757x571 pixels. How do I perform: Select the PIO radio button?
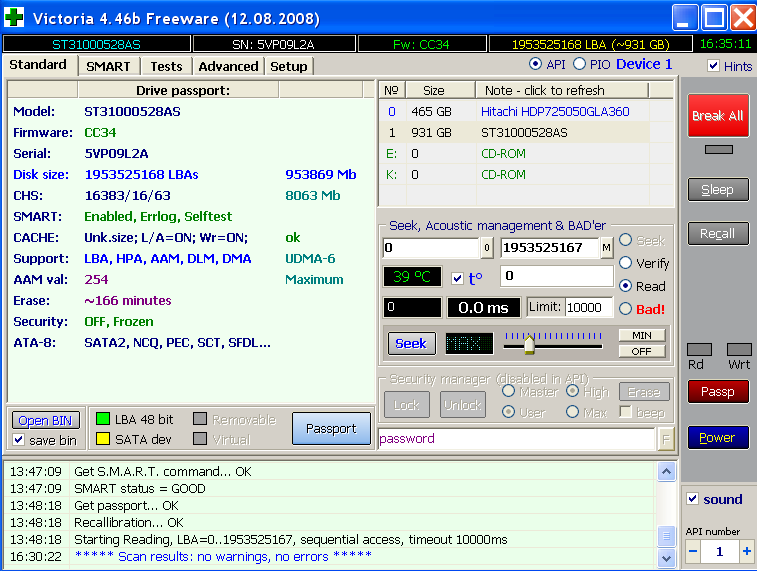(580, 64)
